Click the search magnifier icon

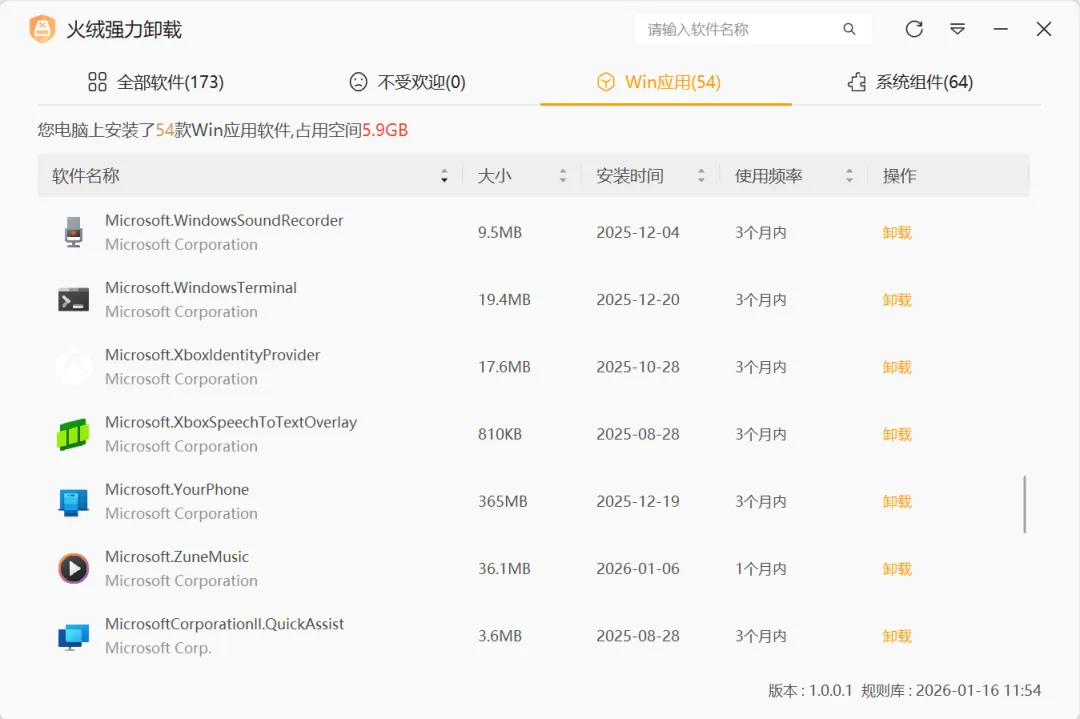pos(849,29)
